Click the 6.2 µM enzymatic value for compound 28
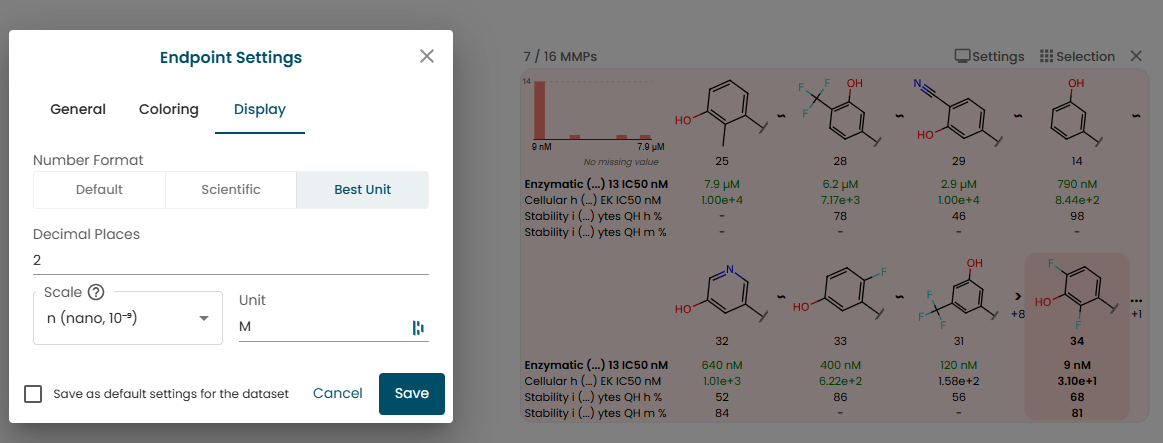This screenshot has width=1163, height=443. pyautogui.click(x=840, y=183)
